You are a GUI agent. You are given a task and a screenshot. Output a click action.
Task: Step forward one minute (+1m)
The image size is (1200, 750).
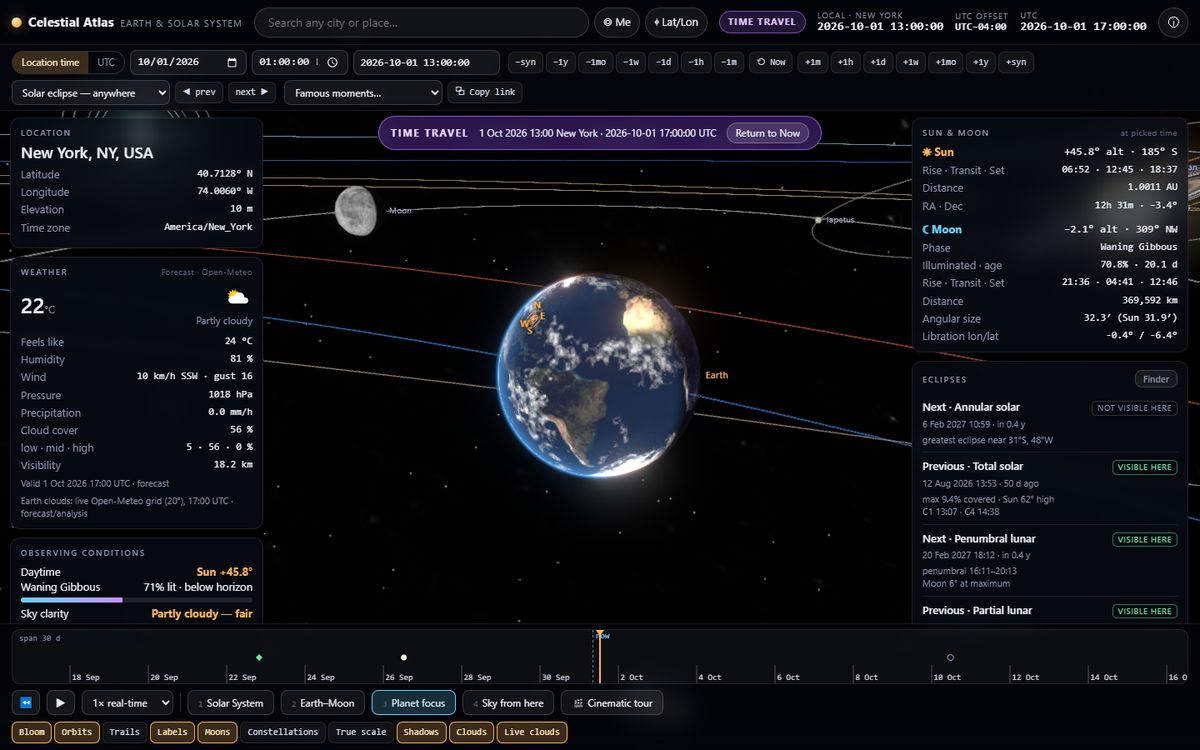(813, 62)
